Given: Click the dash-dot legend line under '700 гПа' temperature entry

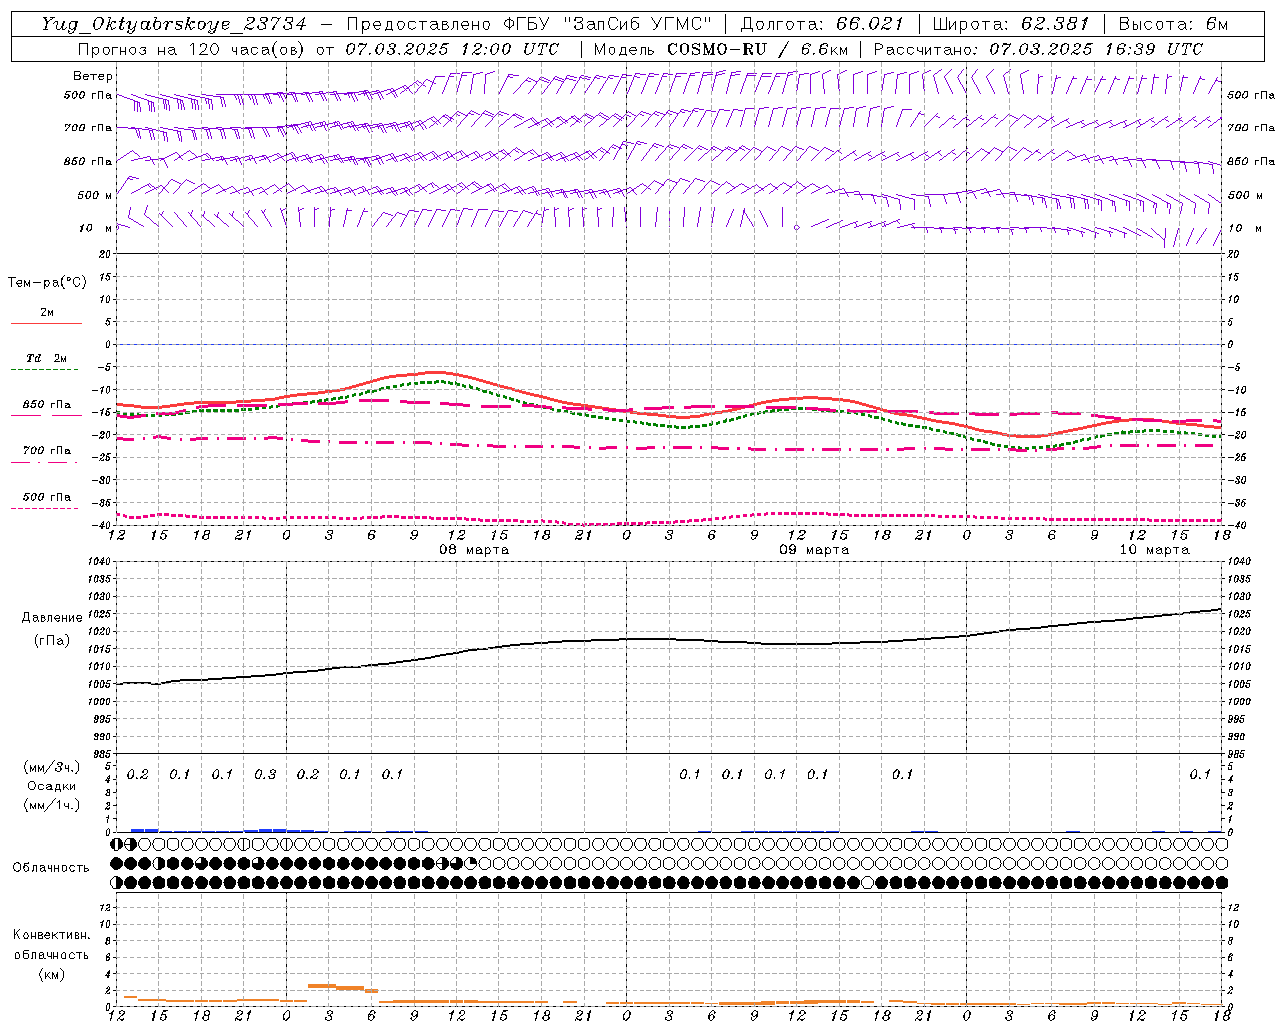Looking at the screenshot, I should click(x=46, y=462).
